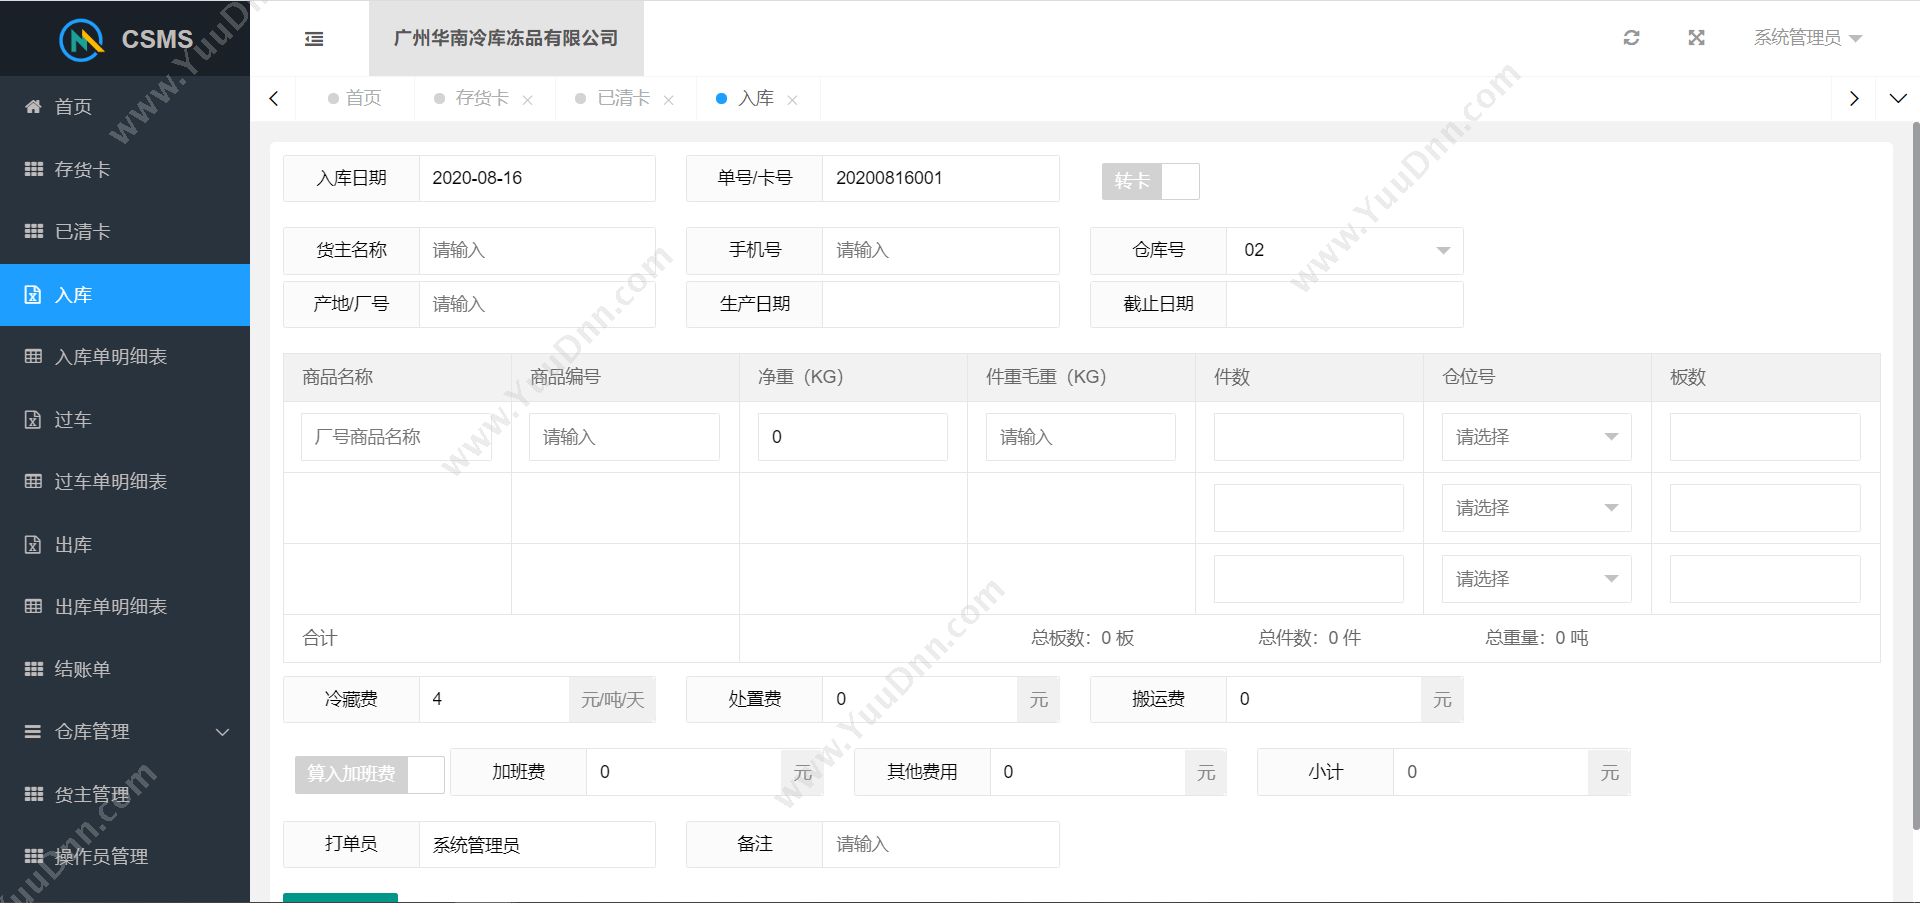1920x903 pixels.
Task: Click the 处置费 input field
Action: [920, 699]
